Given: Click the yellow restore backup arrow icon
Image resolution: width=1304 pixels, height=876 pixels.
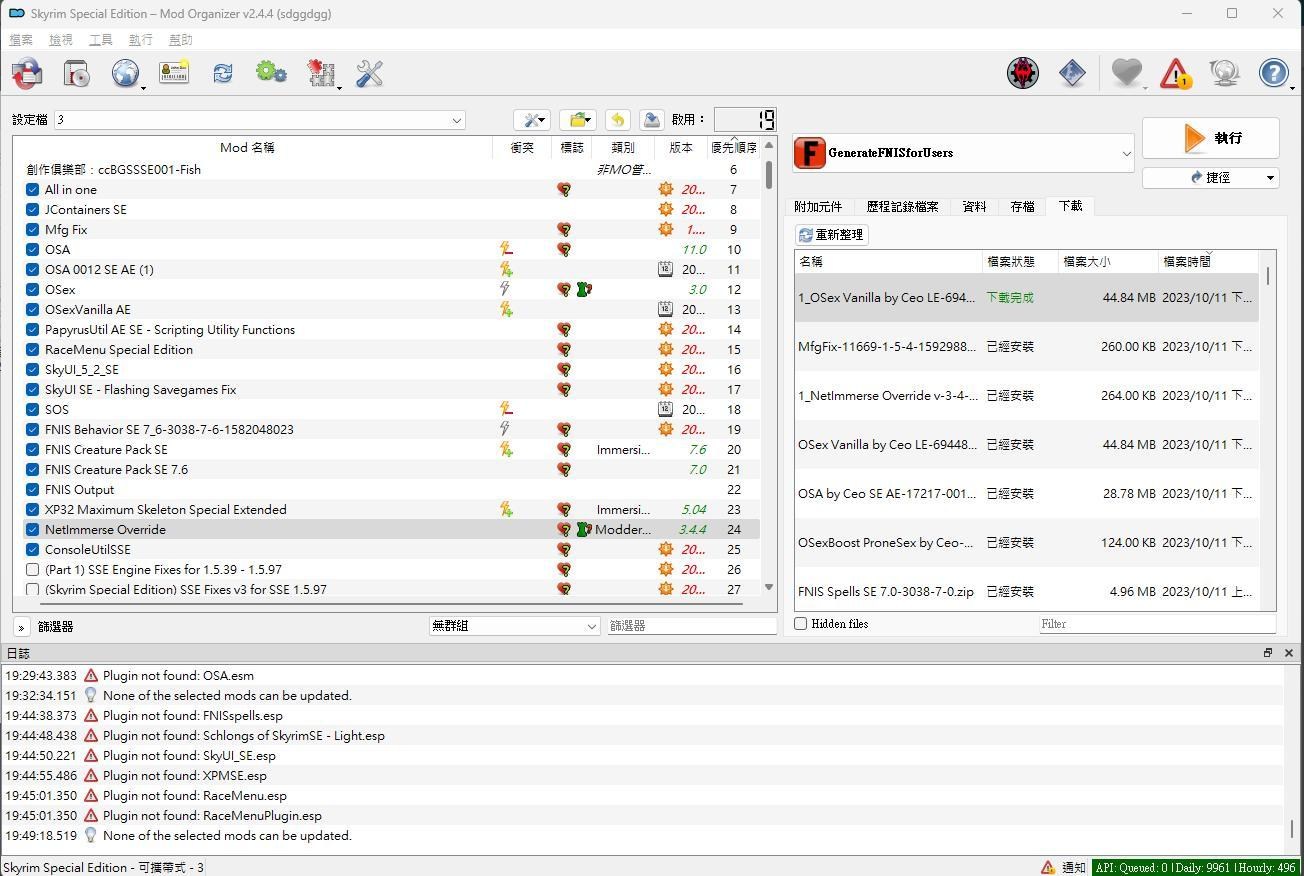Looking at the screenshot, I should (x=617, y=120).
